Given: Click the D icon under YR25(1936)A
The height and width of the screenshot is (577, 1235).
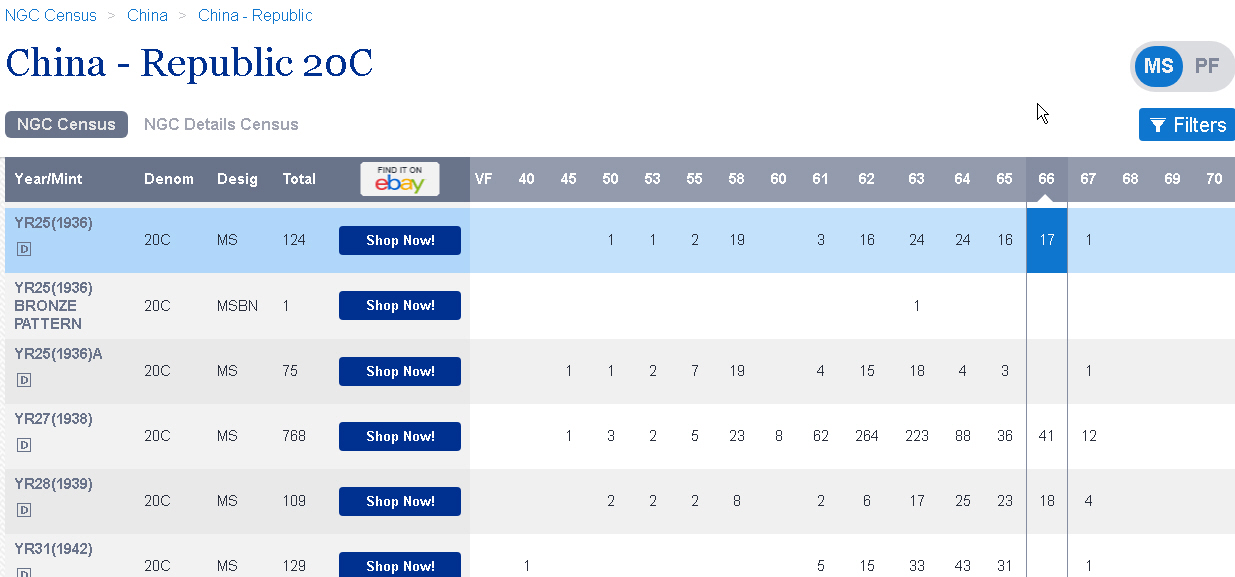Looking at the screenshot, I should pyautogui.click(x=25, y=380).
